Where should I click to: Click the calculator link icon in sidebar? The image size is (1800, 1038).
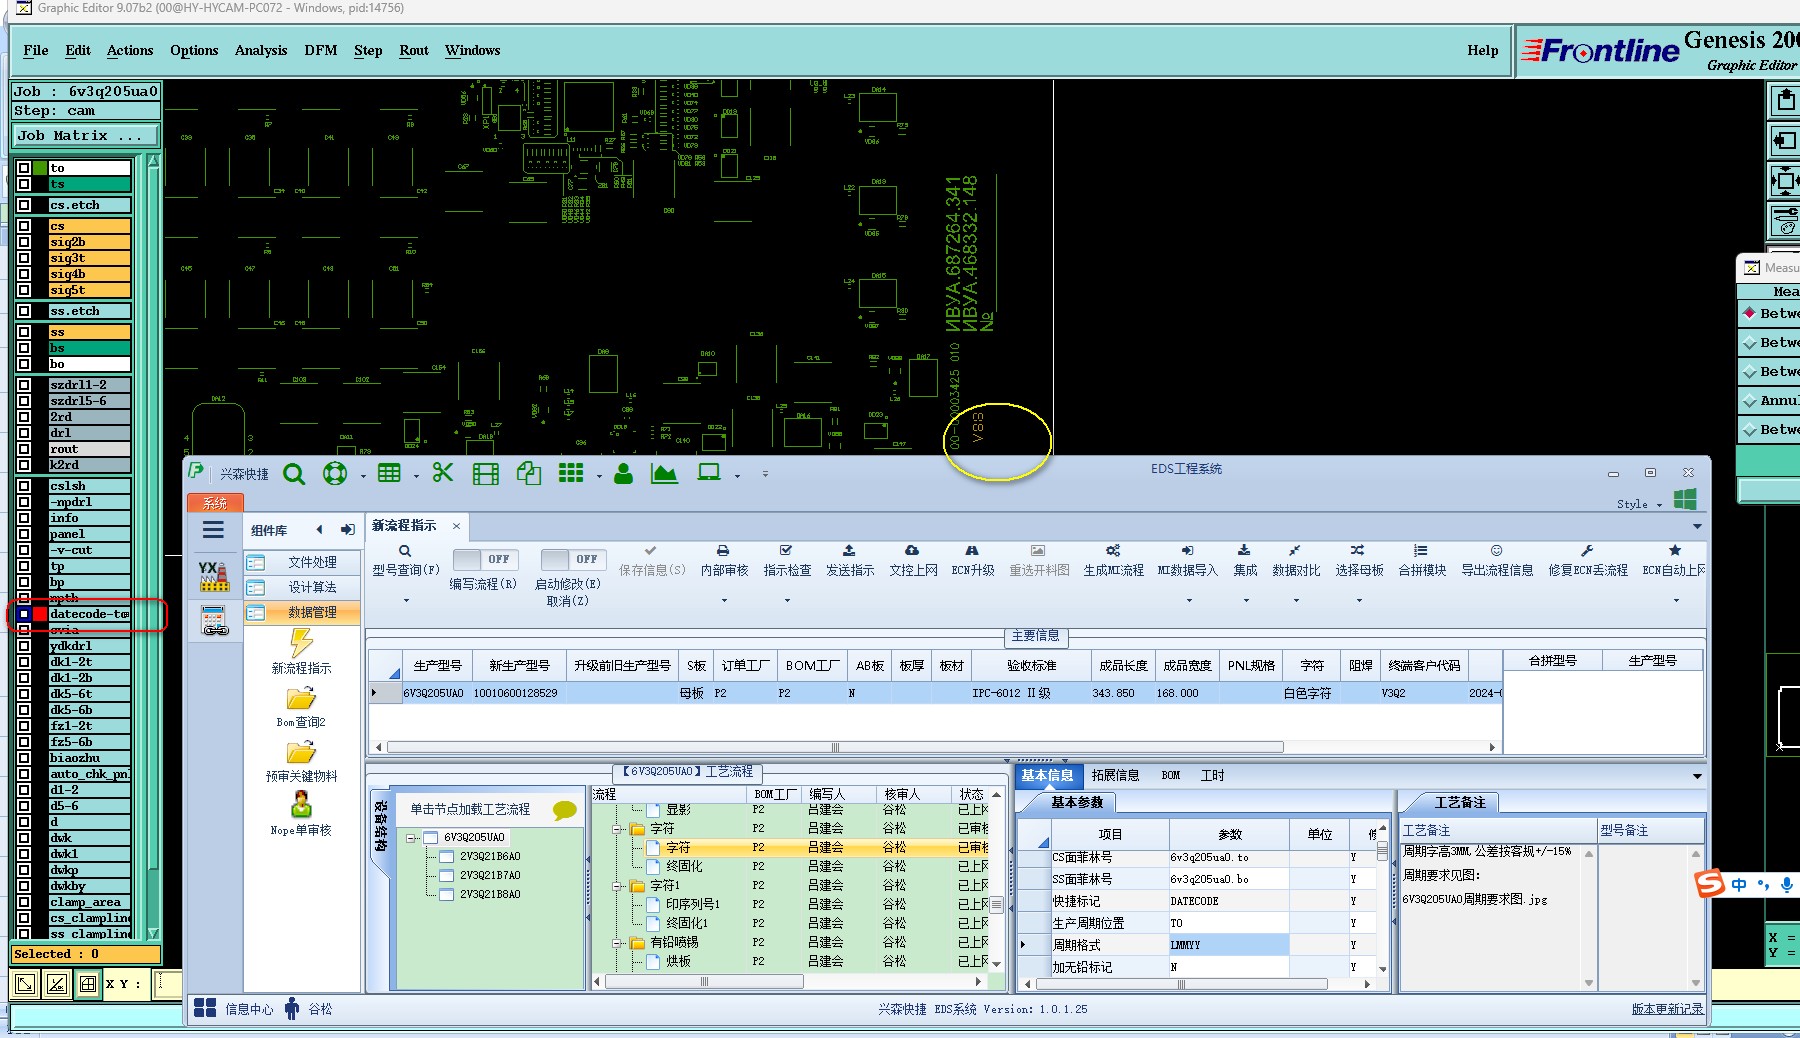214,620
